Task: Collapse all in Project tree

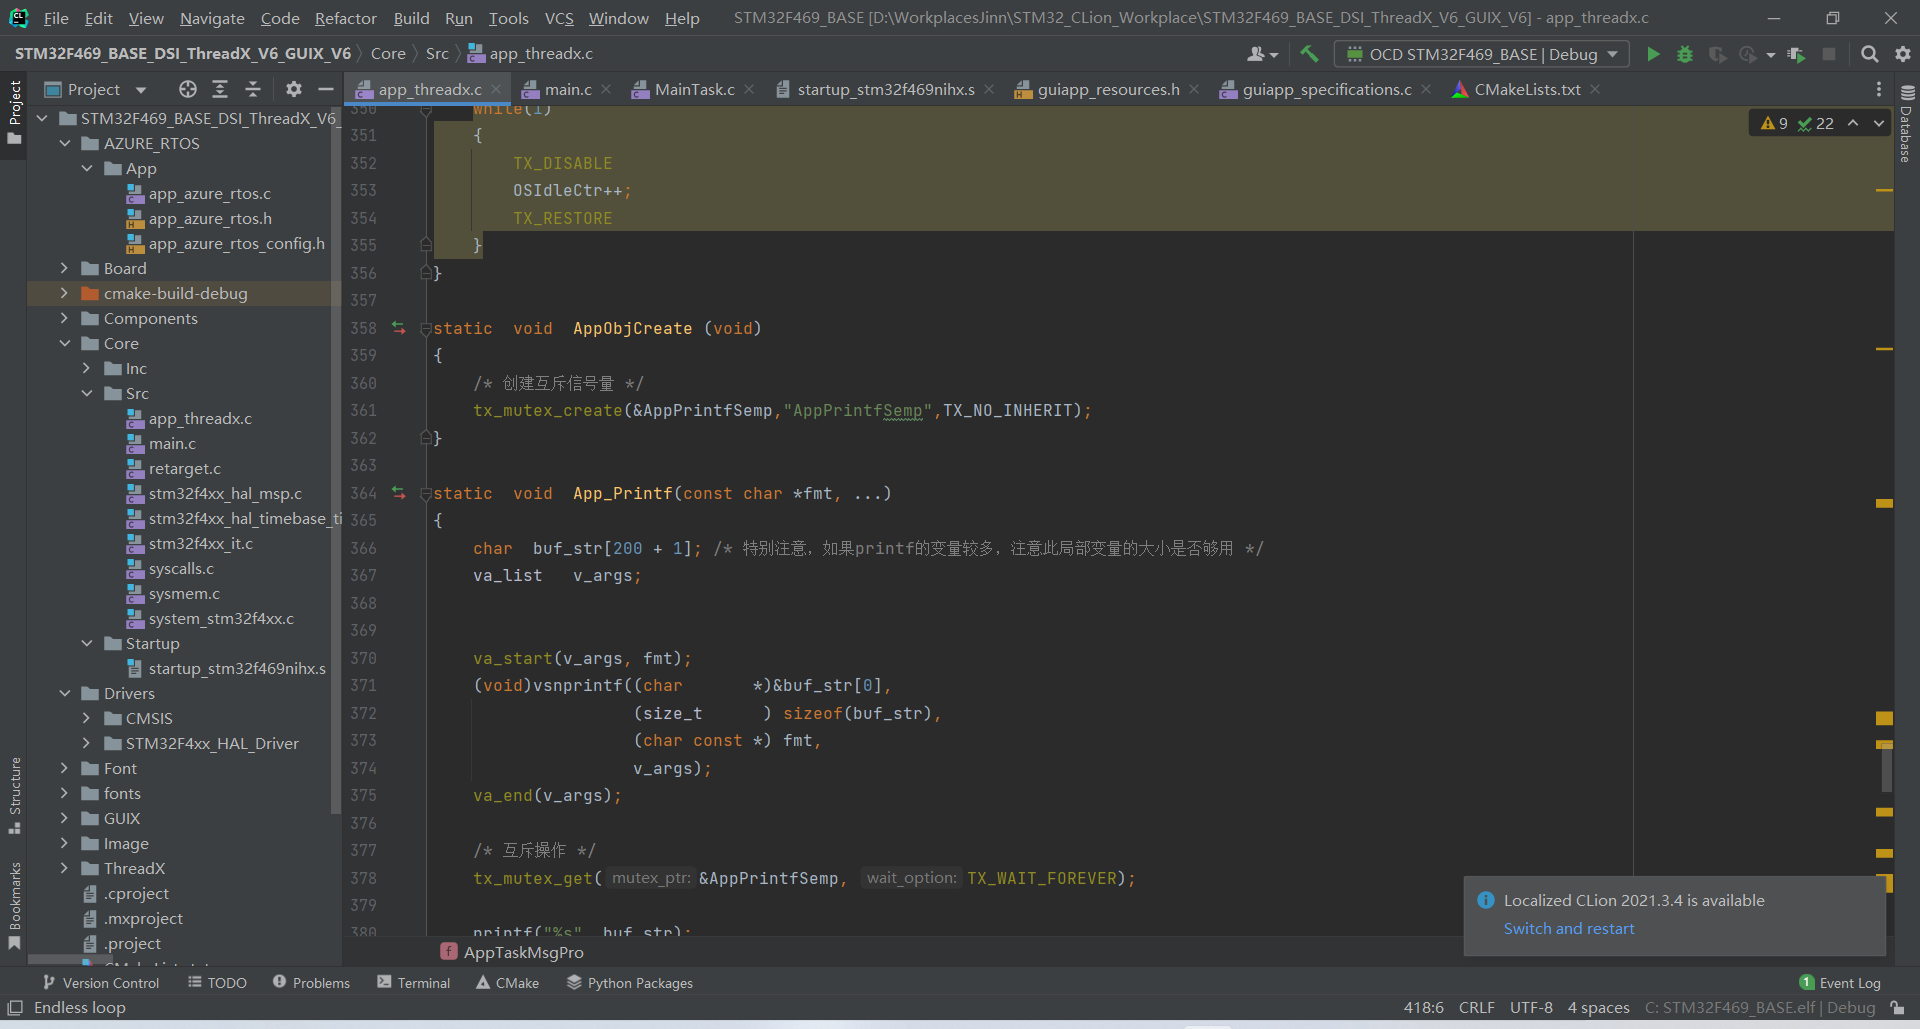Action: pyautogui.click(x=253, y=89)
